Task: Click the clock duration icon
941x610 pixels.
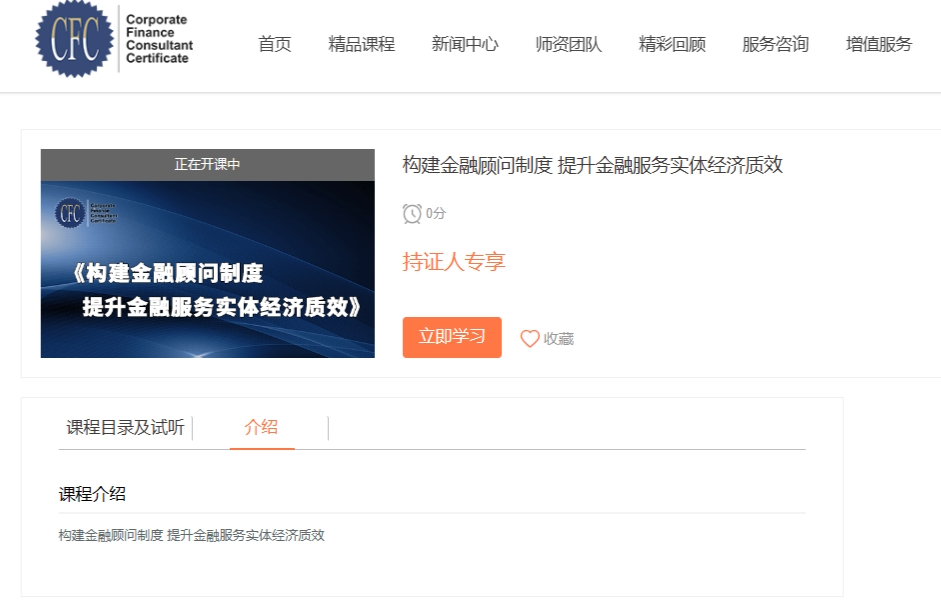Action: [x=412, y=214]
